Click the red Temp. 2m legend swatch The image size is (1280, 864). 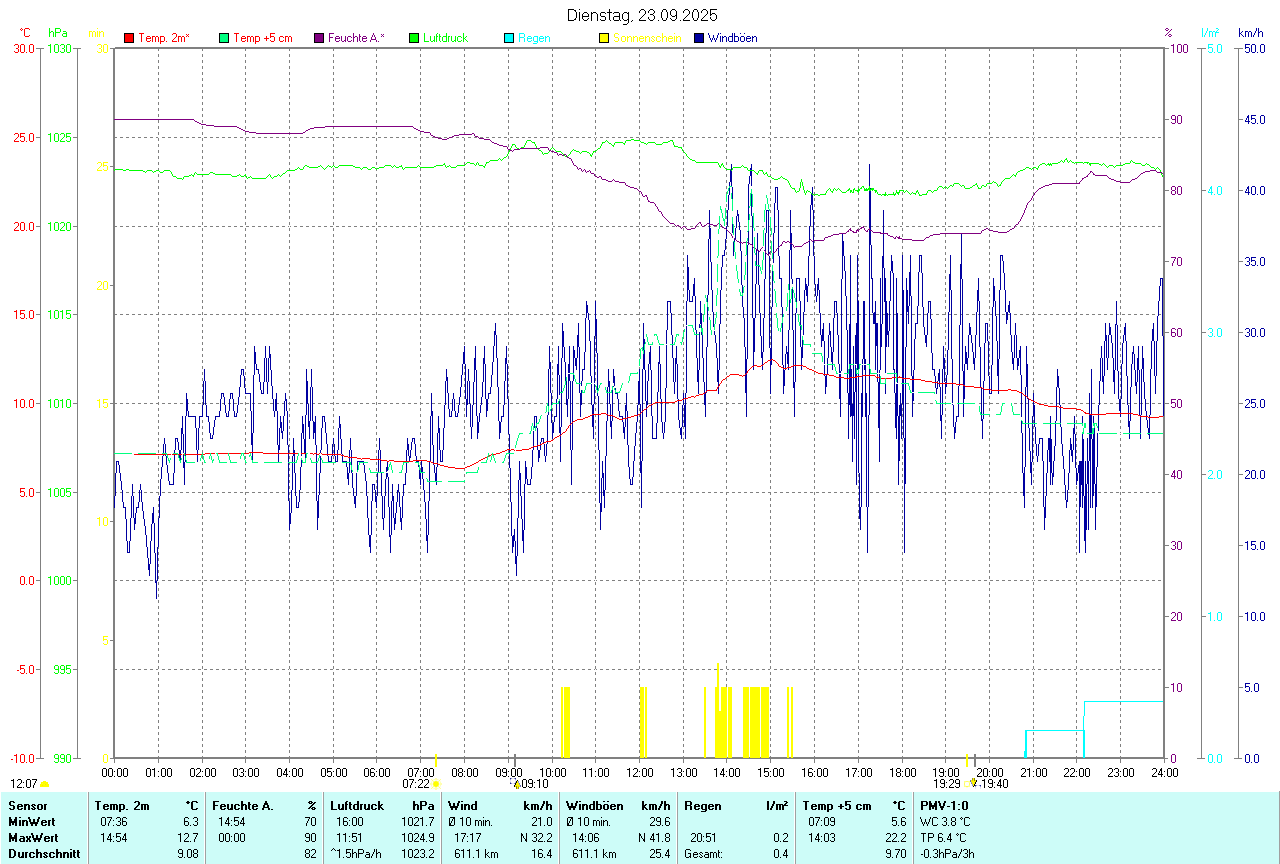point(129,38)
